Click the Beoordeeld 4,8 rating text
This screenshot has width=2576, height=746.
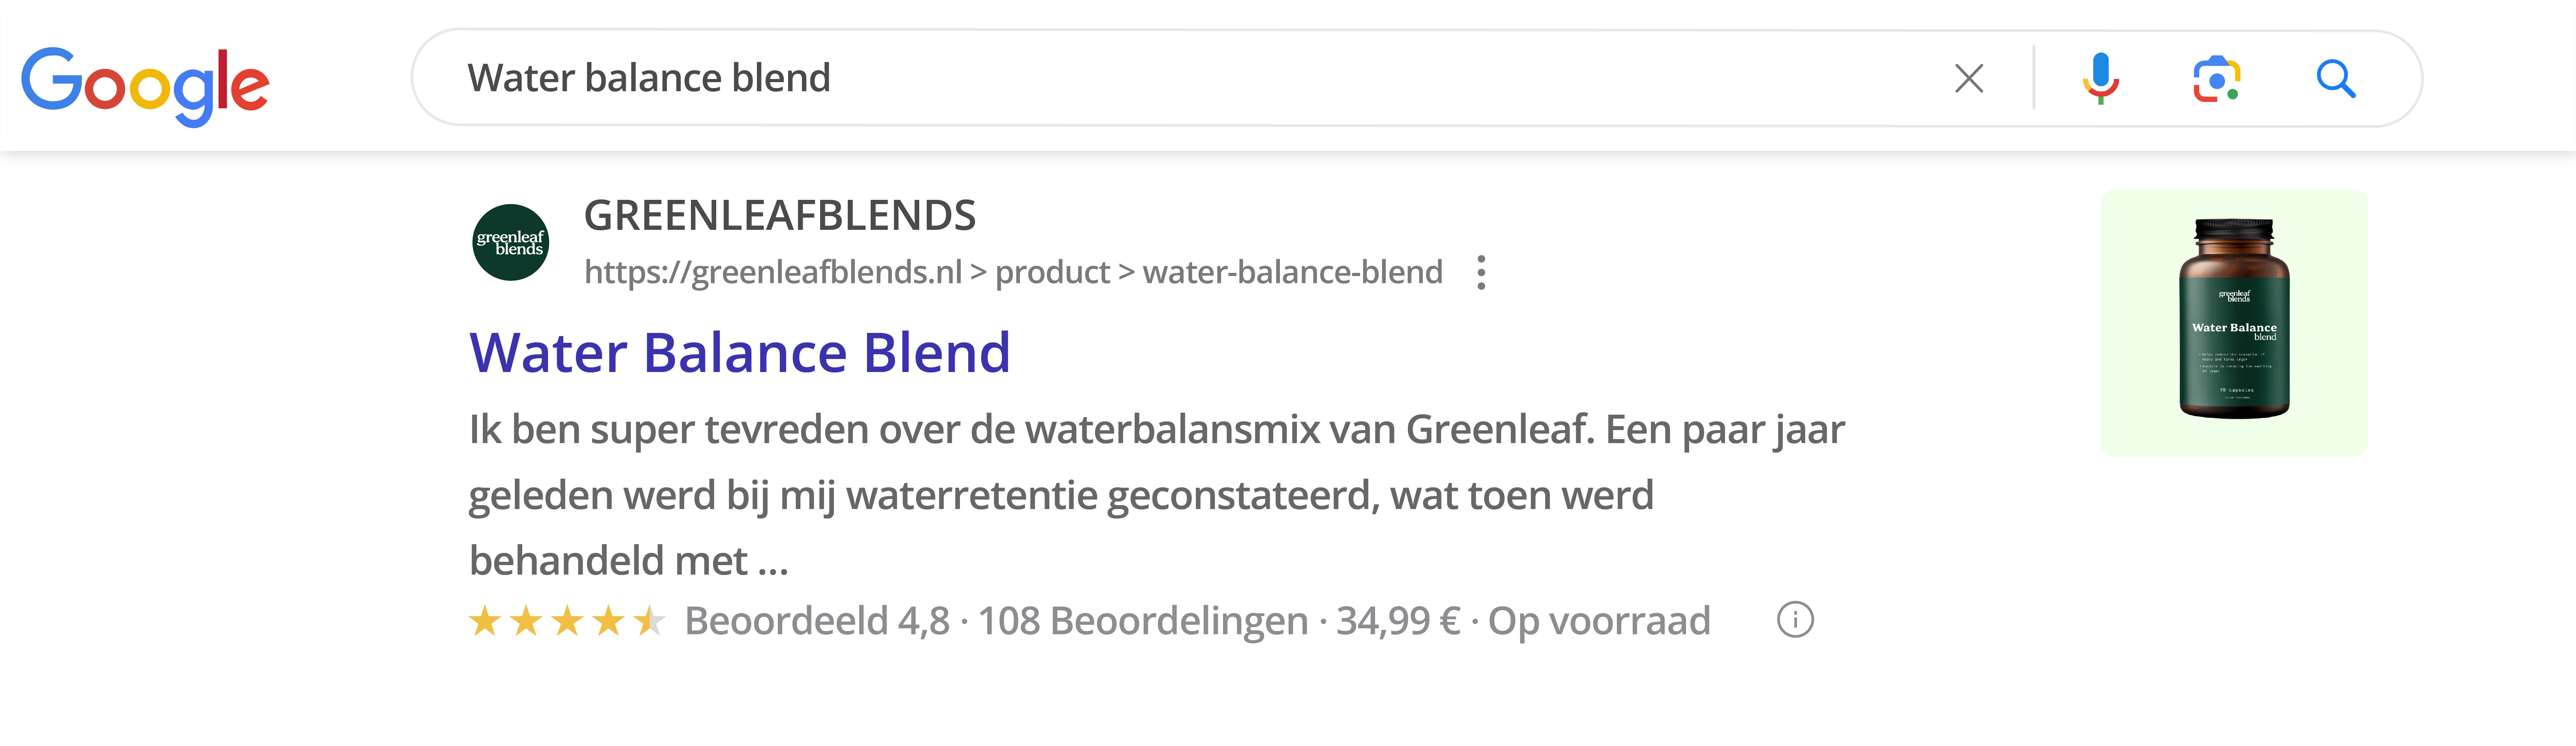click(x=817, y=621)
